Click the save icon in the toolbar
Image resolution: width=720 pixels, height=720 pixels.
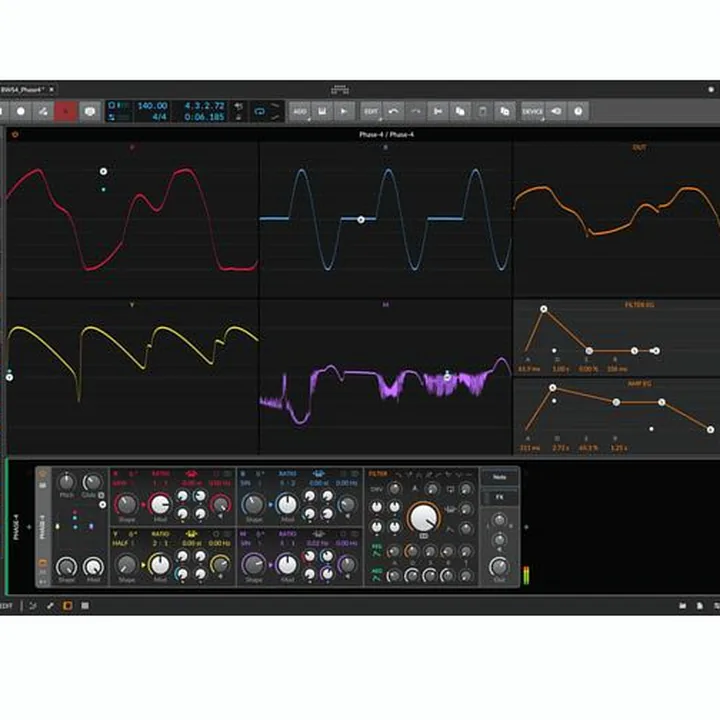coord(322,111)
